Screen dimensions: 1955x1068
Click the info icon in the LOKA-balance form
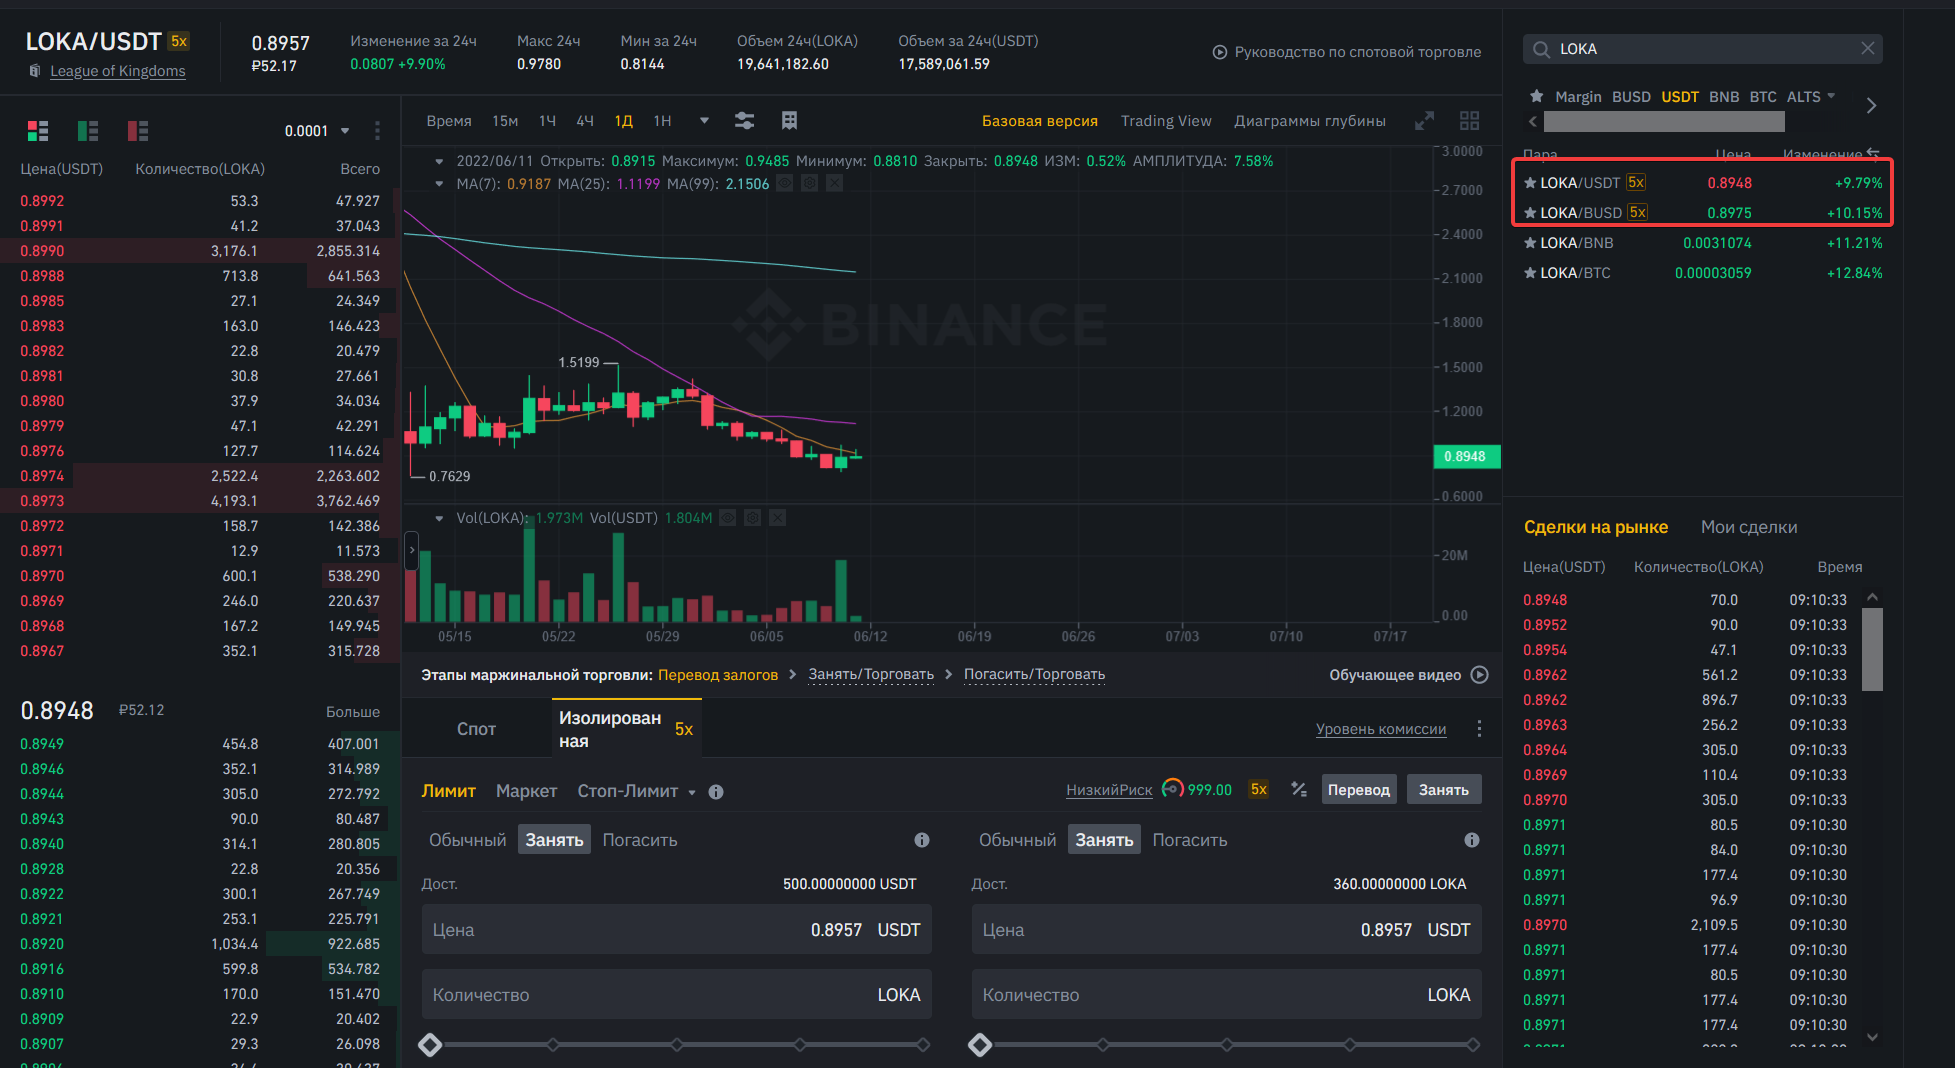[1472, 840]
